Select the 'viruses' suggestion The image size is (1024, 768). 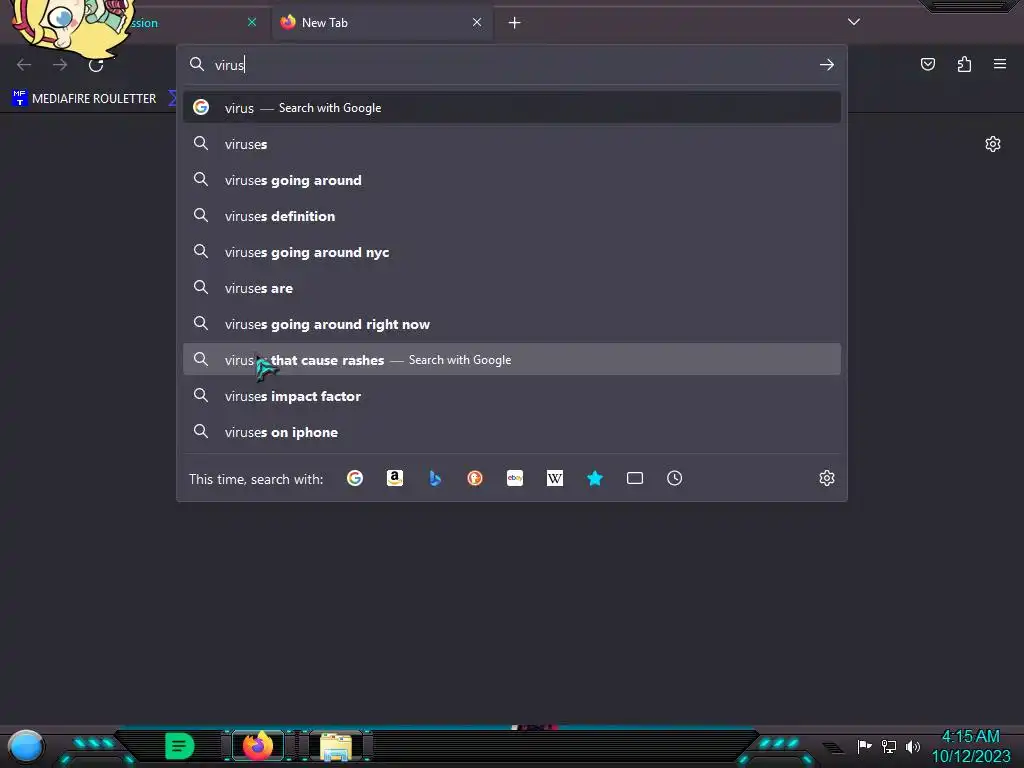[512, 144]
